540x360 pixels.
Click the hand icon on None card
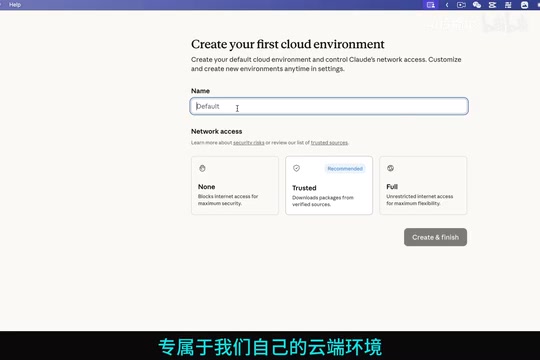202,168
